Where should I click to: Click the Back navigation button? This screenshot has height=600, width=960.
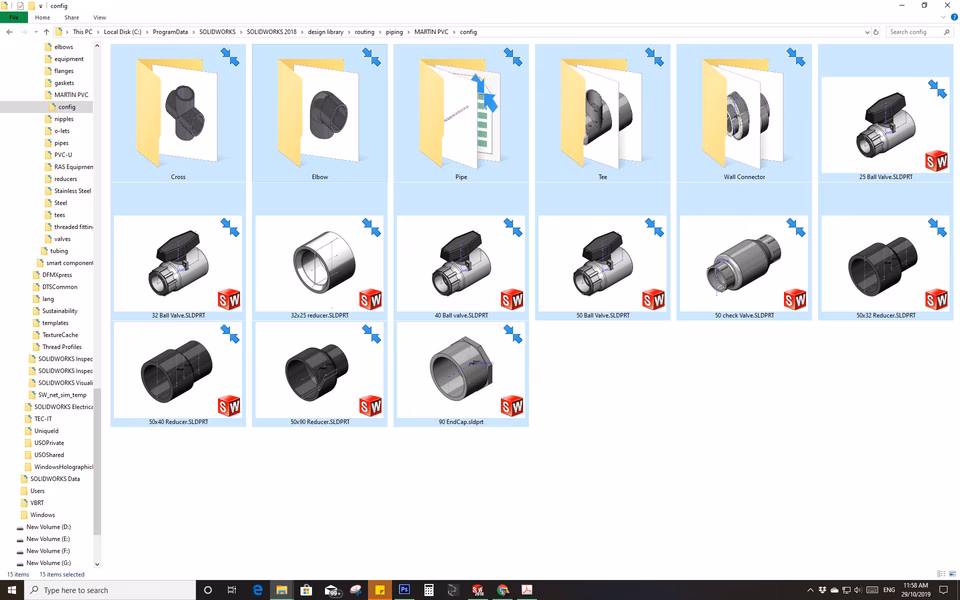tap(8, 31)
